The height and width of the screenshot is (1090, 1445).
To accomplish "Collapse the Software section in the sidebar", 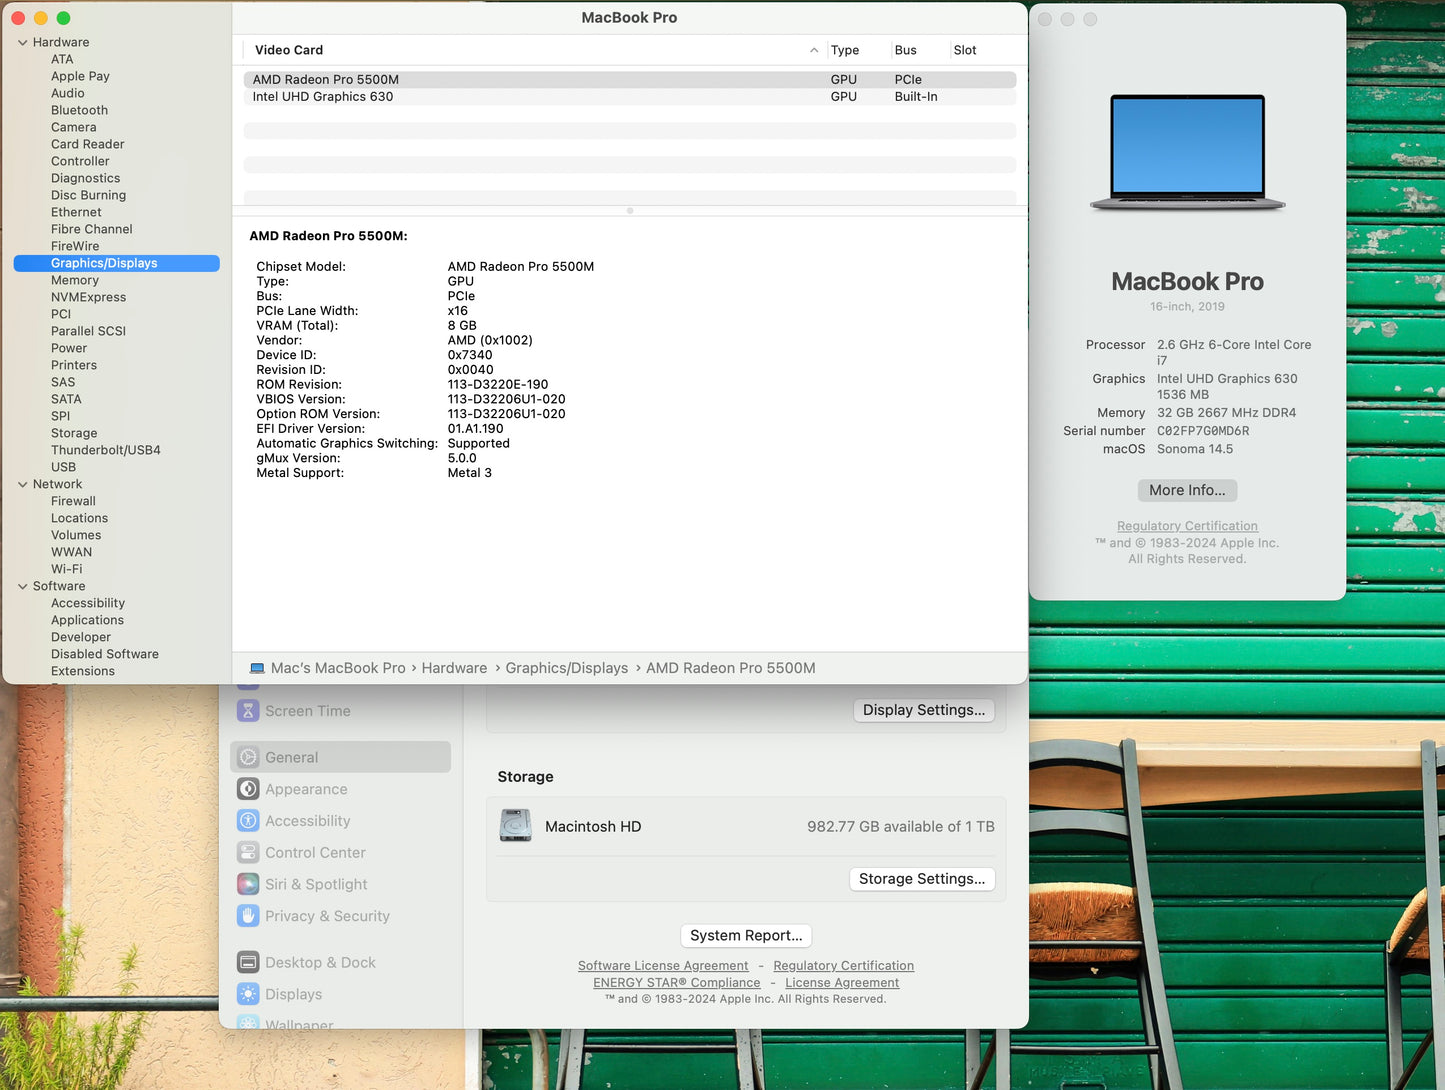I will [x=22, y=586].
